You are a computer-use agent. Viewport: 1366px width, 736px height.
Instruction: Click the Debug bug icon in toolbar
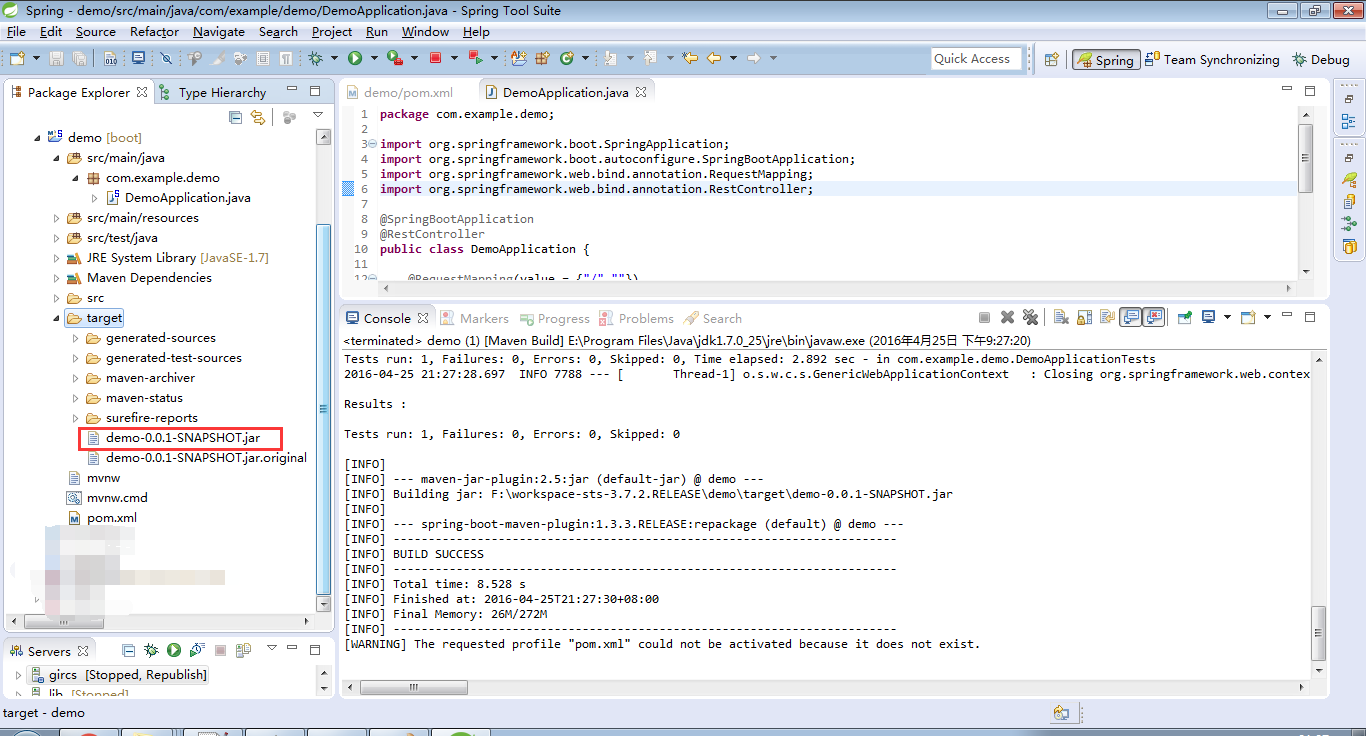pos(316,58)
